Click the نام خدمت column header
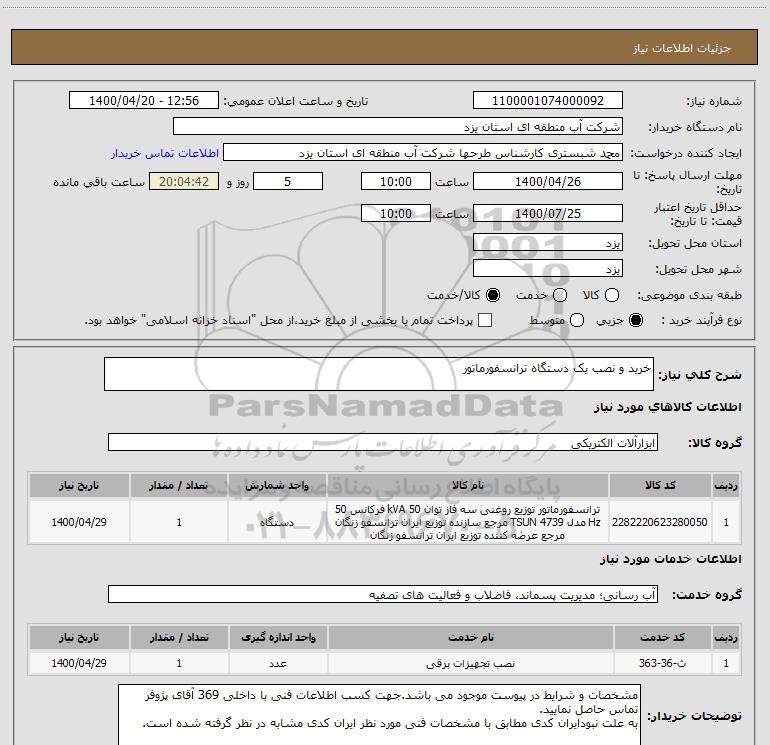Image resolution: width=770 pixels, height=745 pixels. click(470, 637)
